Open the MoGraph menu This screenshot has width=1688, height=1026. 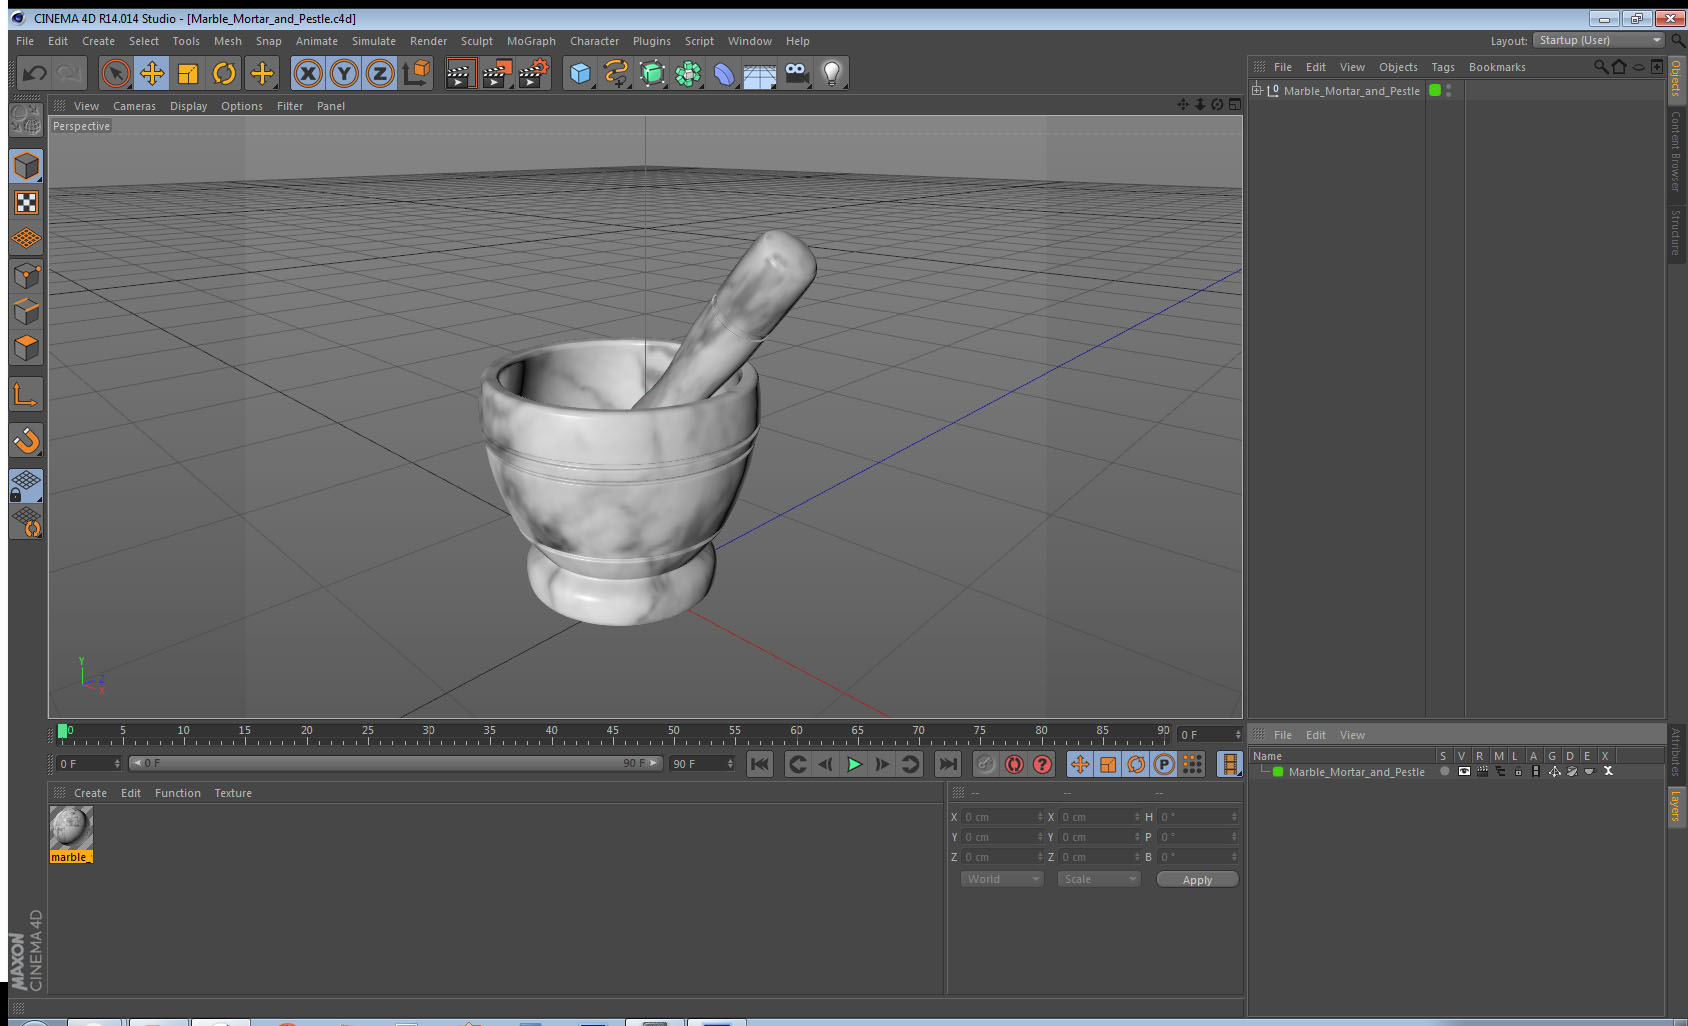click(x=531, y=41)
